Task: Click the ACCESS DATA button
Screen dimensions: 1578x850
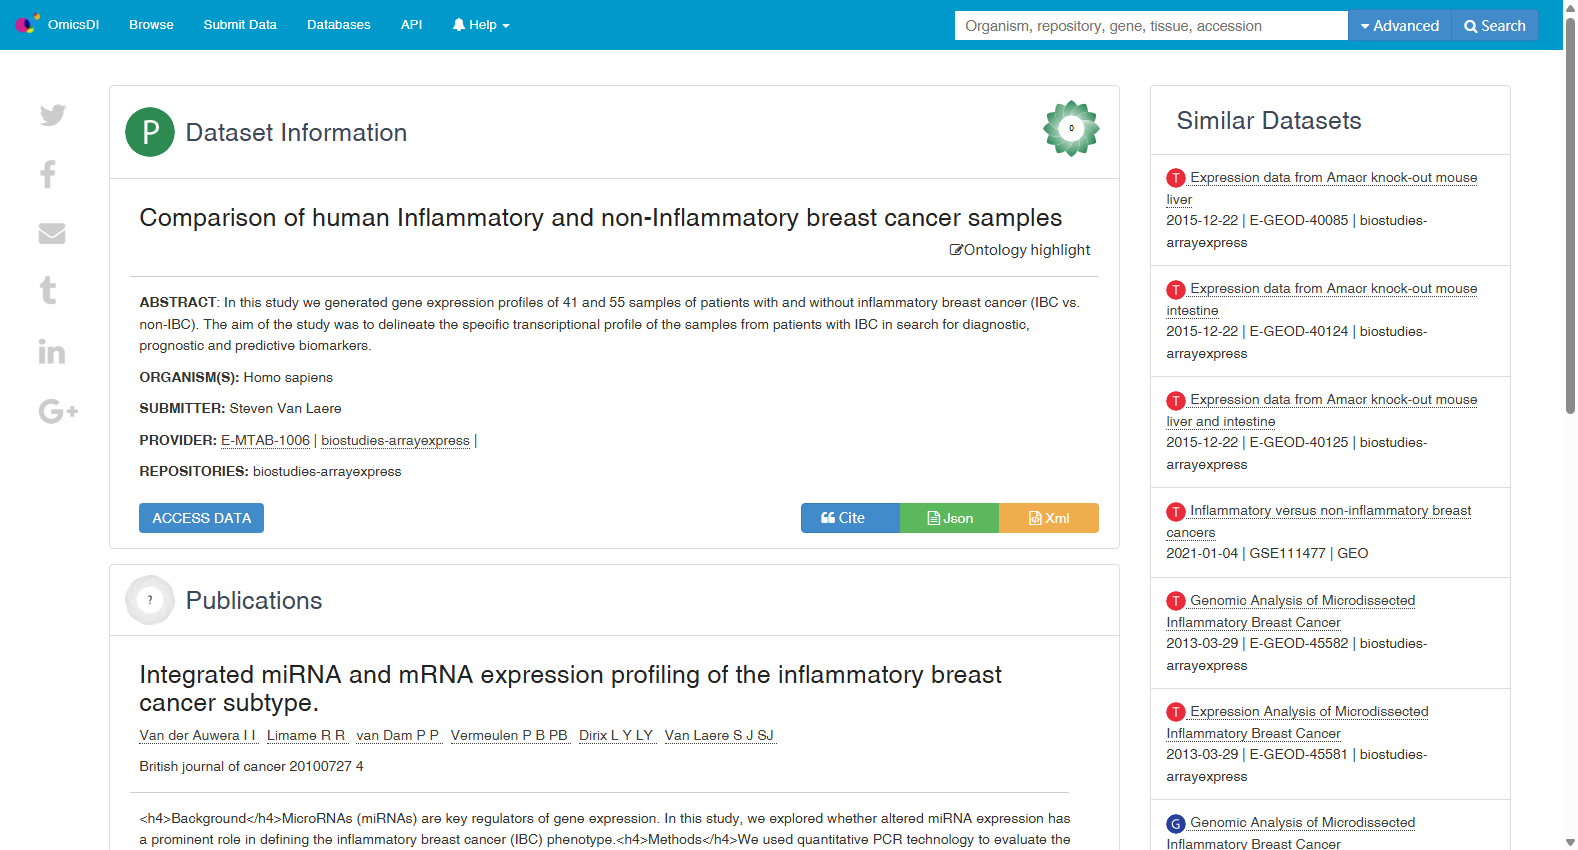Action: click(201, 518)
